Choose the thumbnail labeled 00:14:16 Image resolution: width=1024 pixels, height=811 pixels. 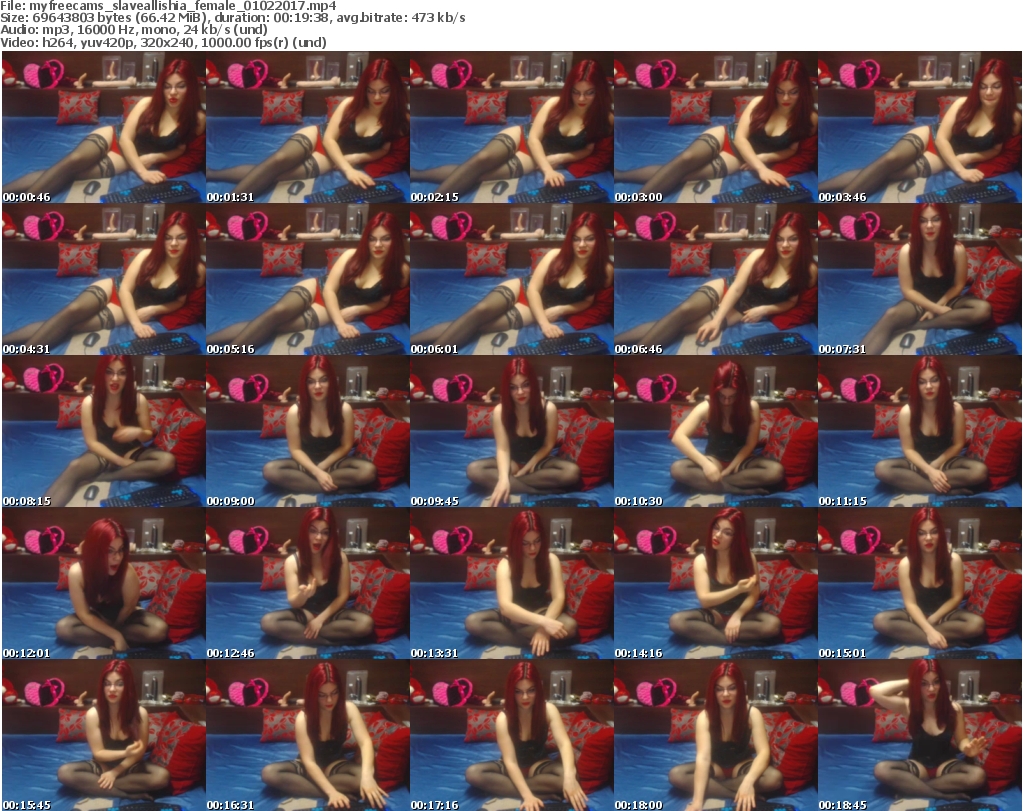(716, 584)
